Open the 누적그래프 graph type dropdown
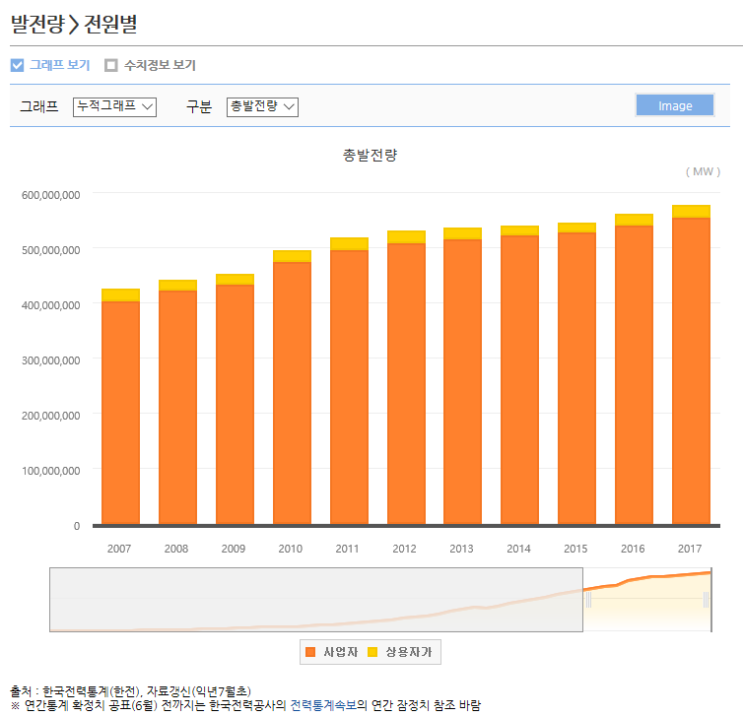This screenshot has height=717, width=743. 115,107
